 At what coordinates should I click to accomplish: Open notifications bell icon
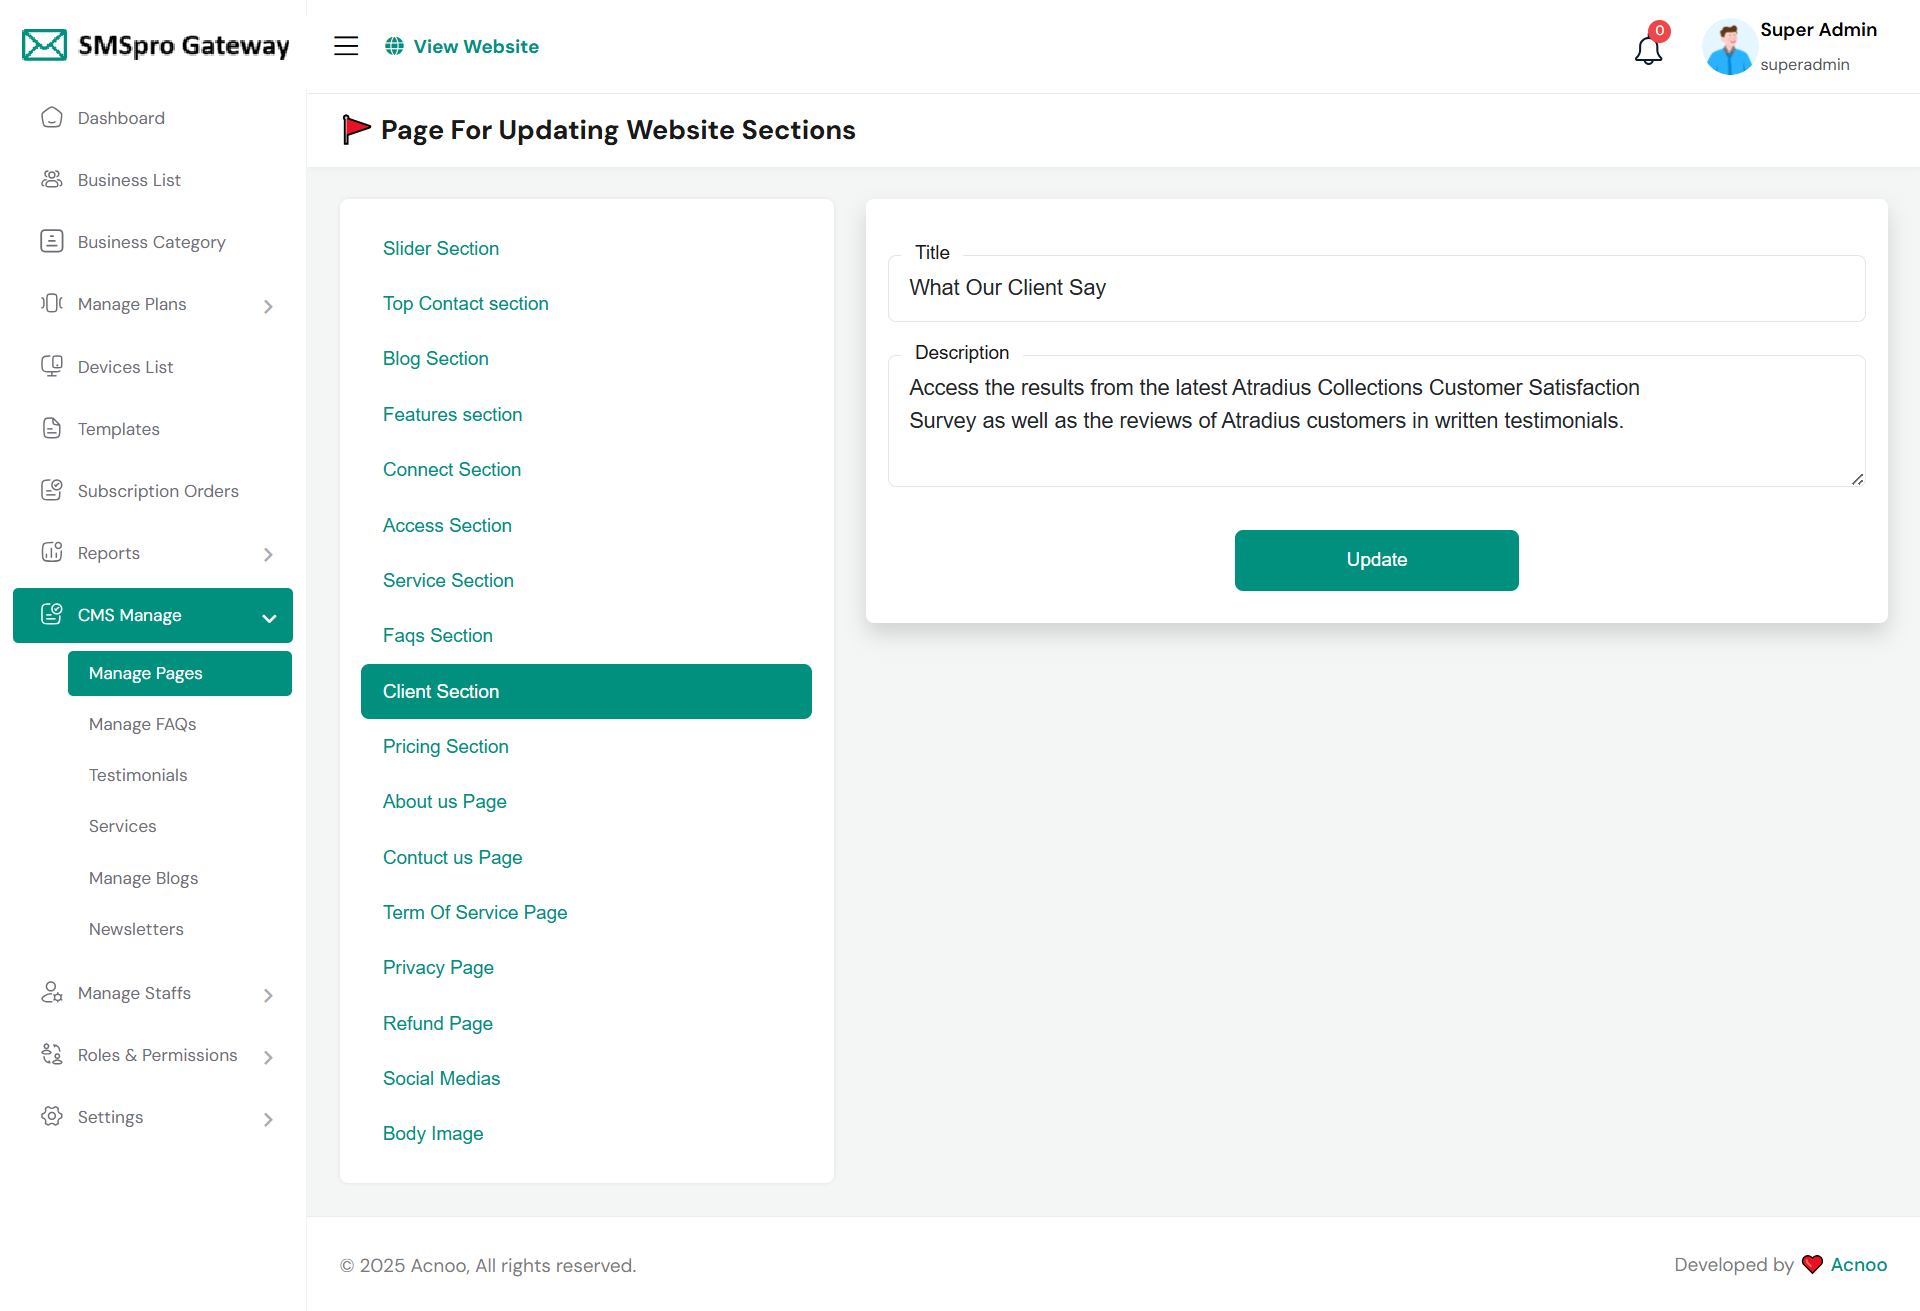[x=1648, y=49]
